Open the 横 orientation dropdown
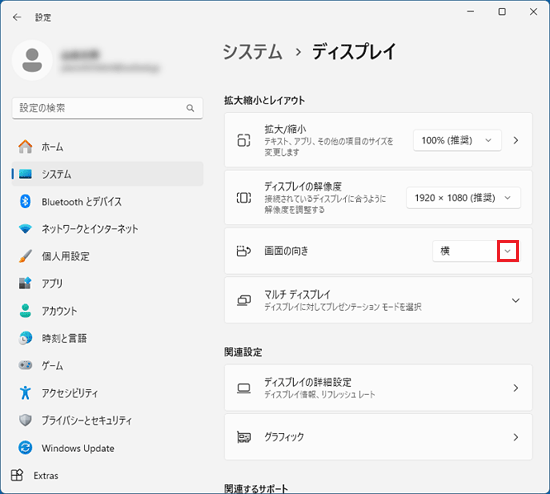Image resolution: width=550 pixels, height=494 pixels. [476, 251]
